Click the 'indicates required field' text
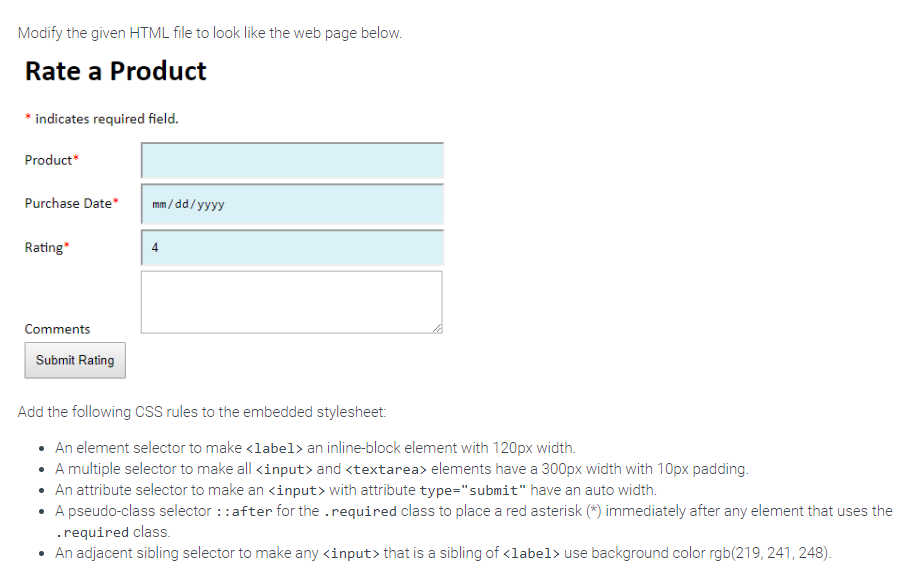 (107, 119)
